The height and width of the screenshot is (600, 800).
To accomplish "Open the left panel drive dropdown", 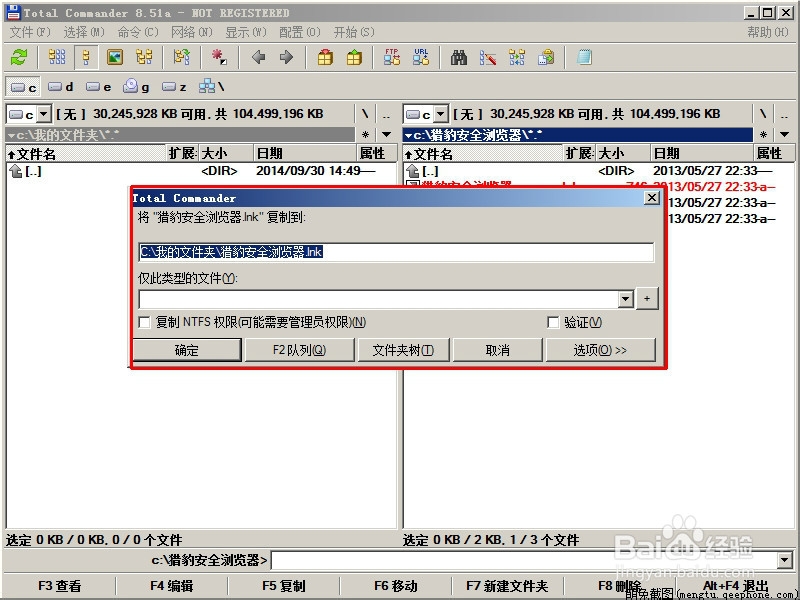I will pos(44,114).
